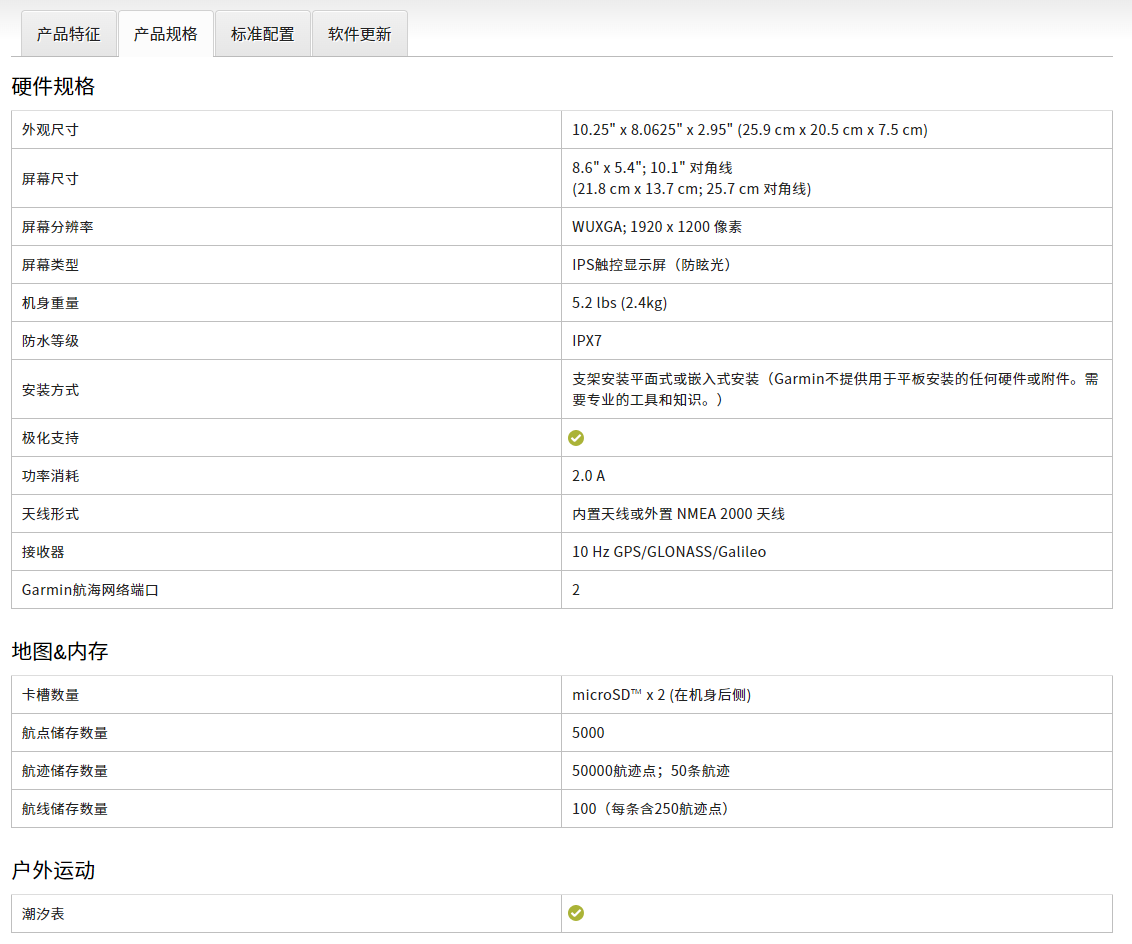Click the IPX7 waterproof rating value
The width and height of the screenshot is (1132, 944).
[587, 341]
